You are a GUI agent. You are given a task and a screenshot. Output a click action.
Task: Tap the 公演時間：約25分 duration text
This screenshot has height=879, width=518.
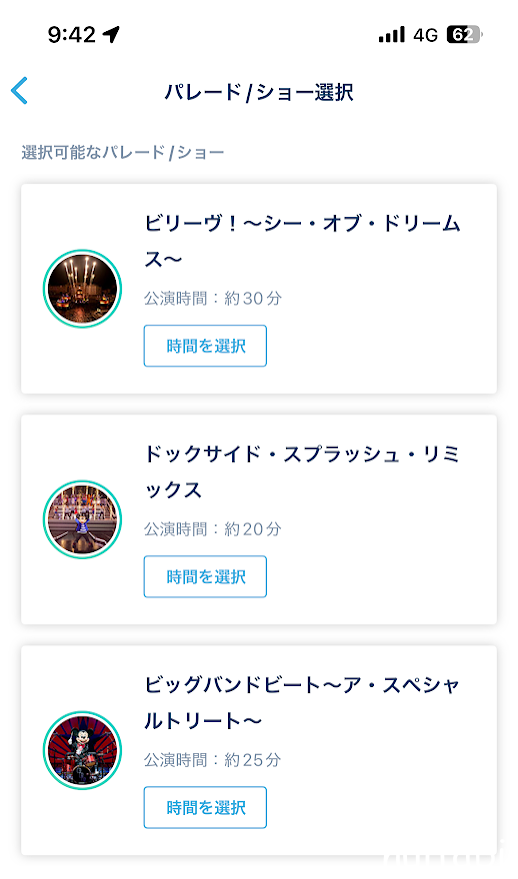click(212, 760)
